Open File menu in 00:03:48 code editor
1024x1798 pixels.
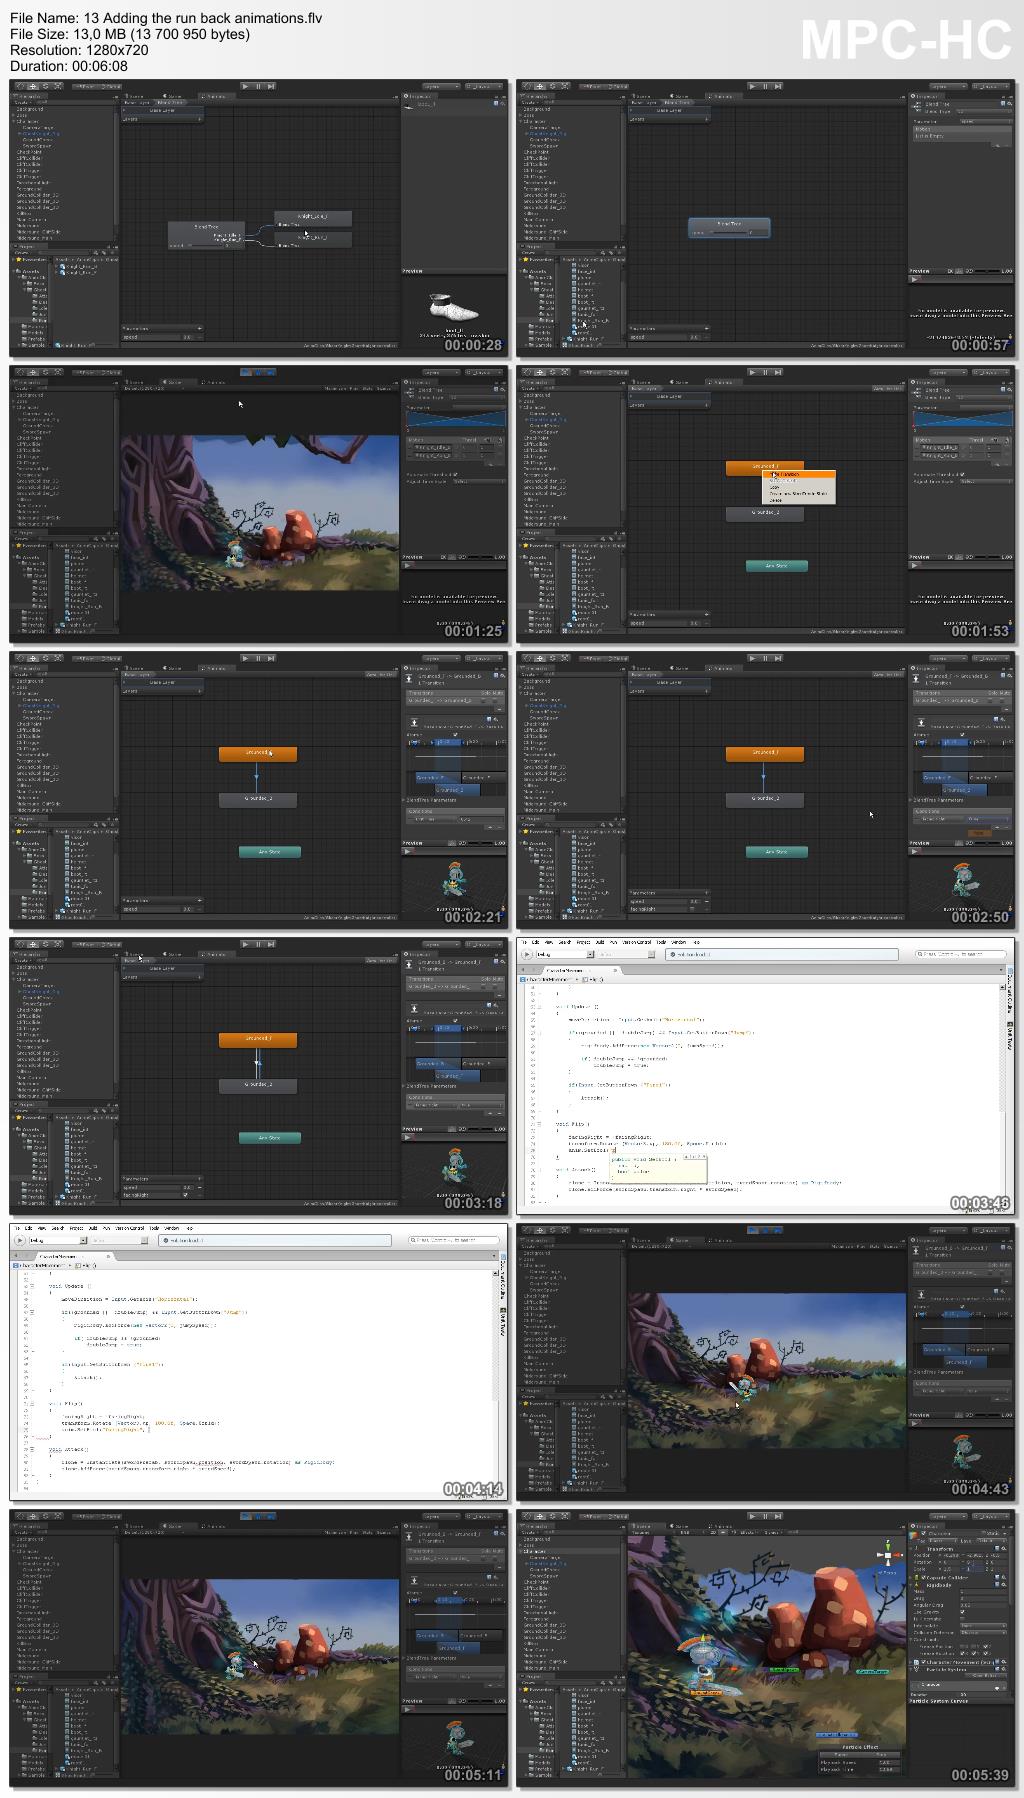click(x=523, y=942)
